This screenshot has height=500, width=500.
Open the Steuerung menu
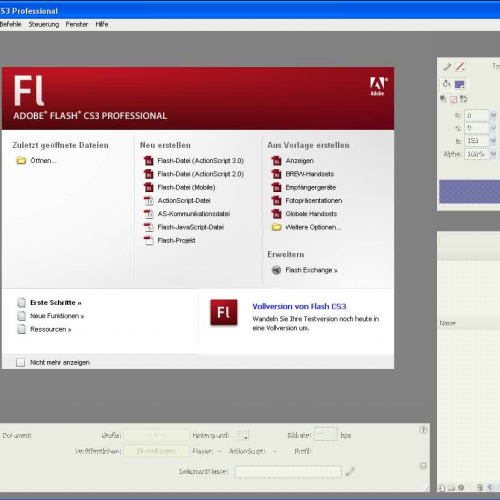(44, 24)
